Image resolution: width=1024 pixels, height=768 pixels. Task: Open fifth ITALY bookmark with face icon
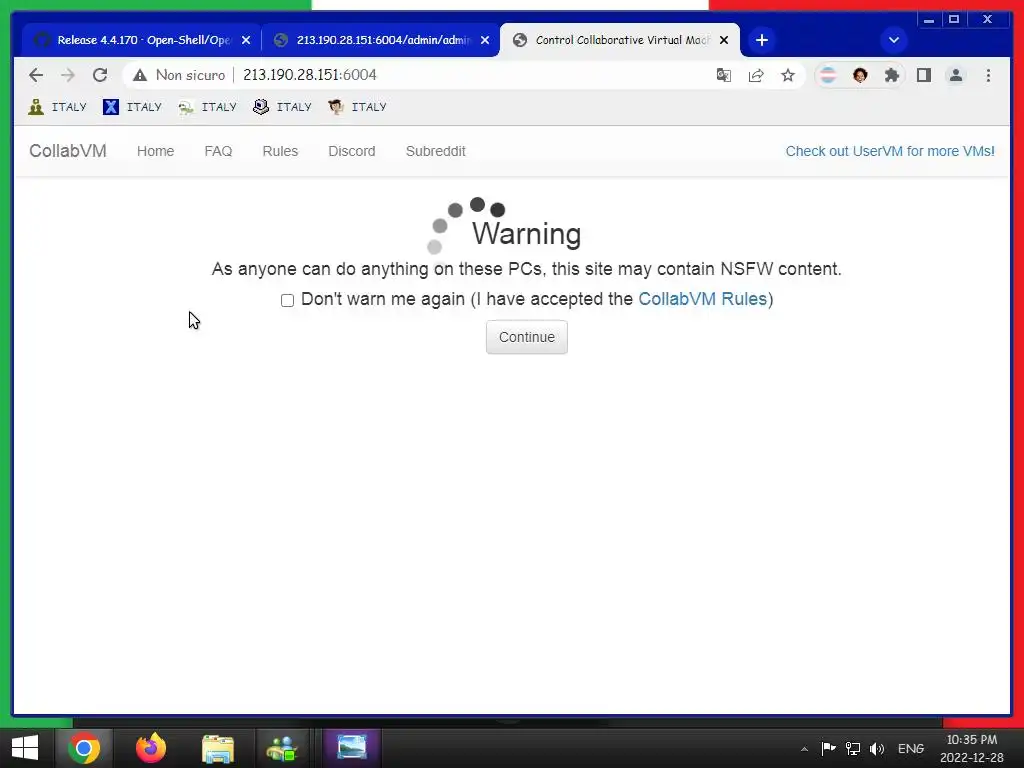point(358,106)
